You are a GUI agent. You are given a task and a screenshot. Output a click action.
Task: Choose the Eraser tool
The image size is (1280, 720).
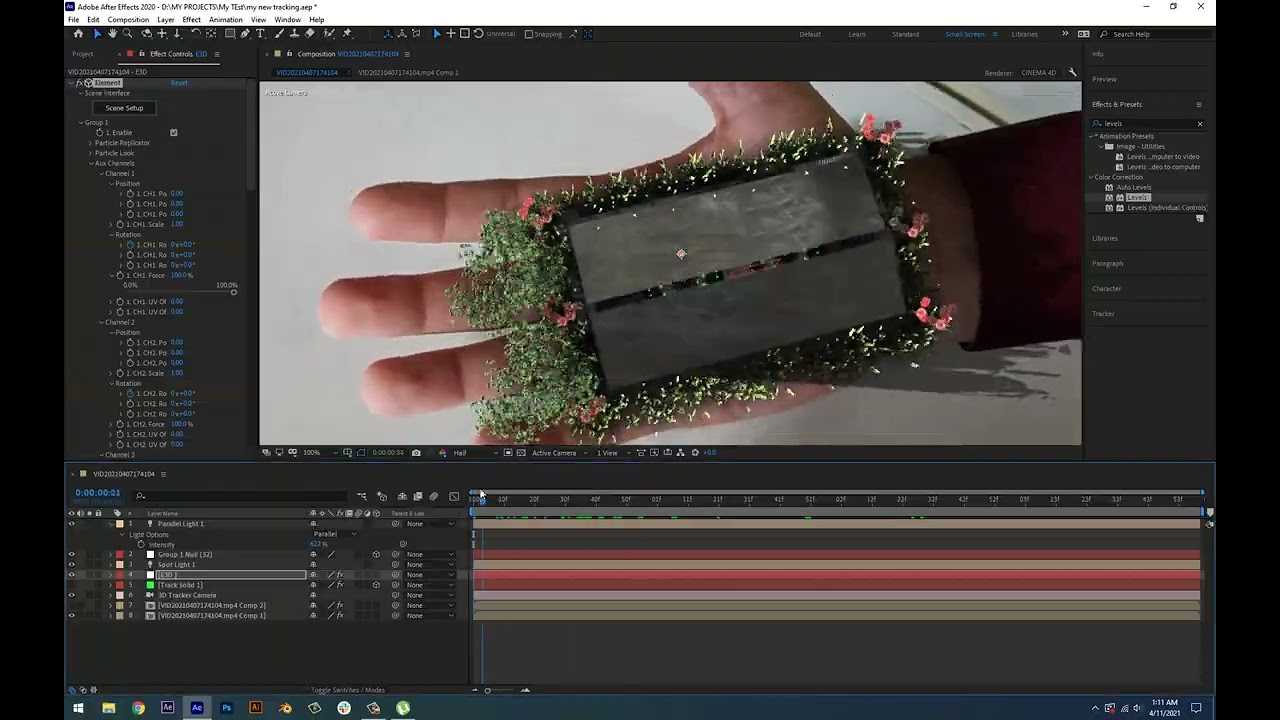[x=309, y=34]
